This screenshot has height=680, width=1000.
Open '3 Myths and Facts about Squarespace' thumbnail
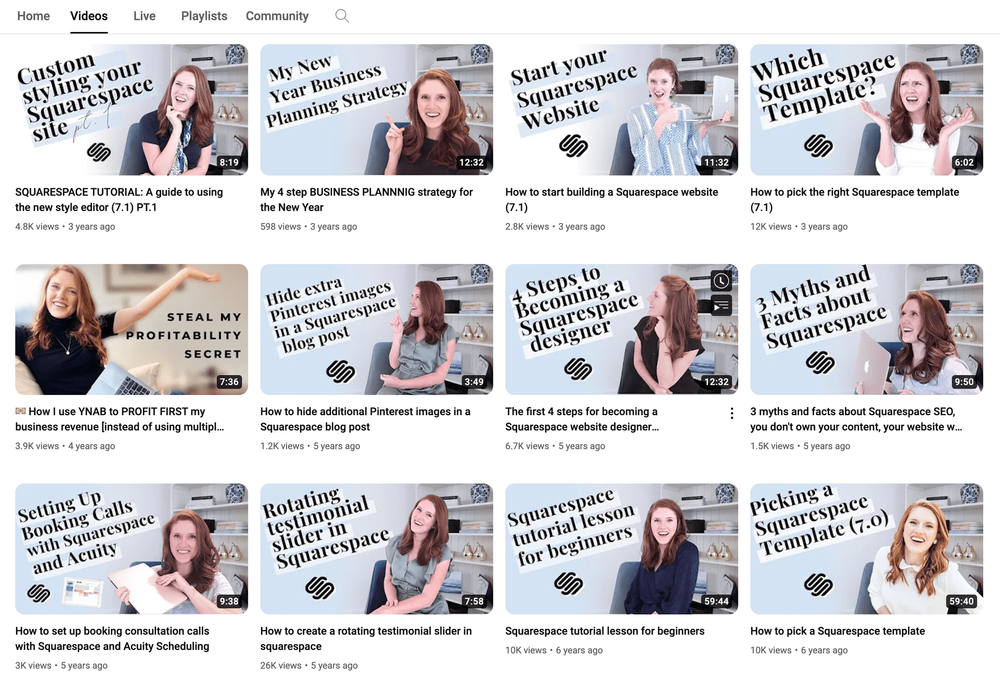click(866, 329)
